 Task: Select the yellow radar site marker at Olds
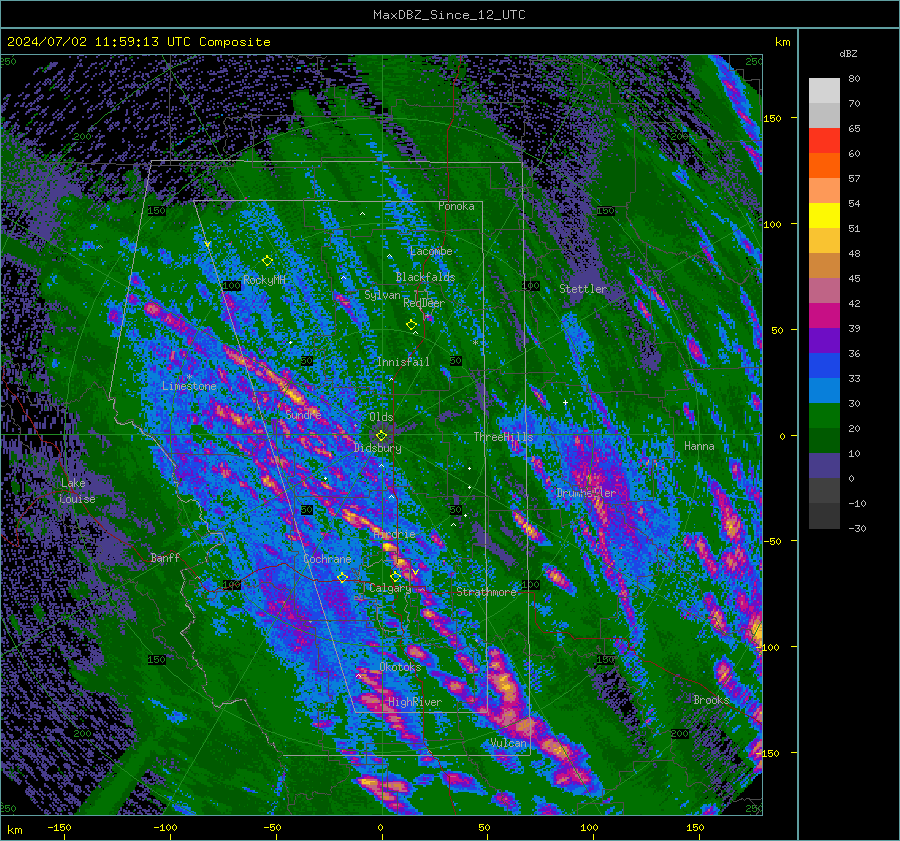[381, 436]
